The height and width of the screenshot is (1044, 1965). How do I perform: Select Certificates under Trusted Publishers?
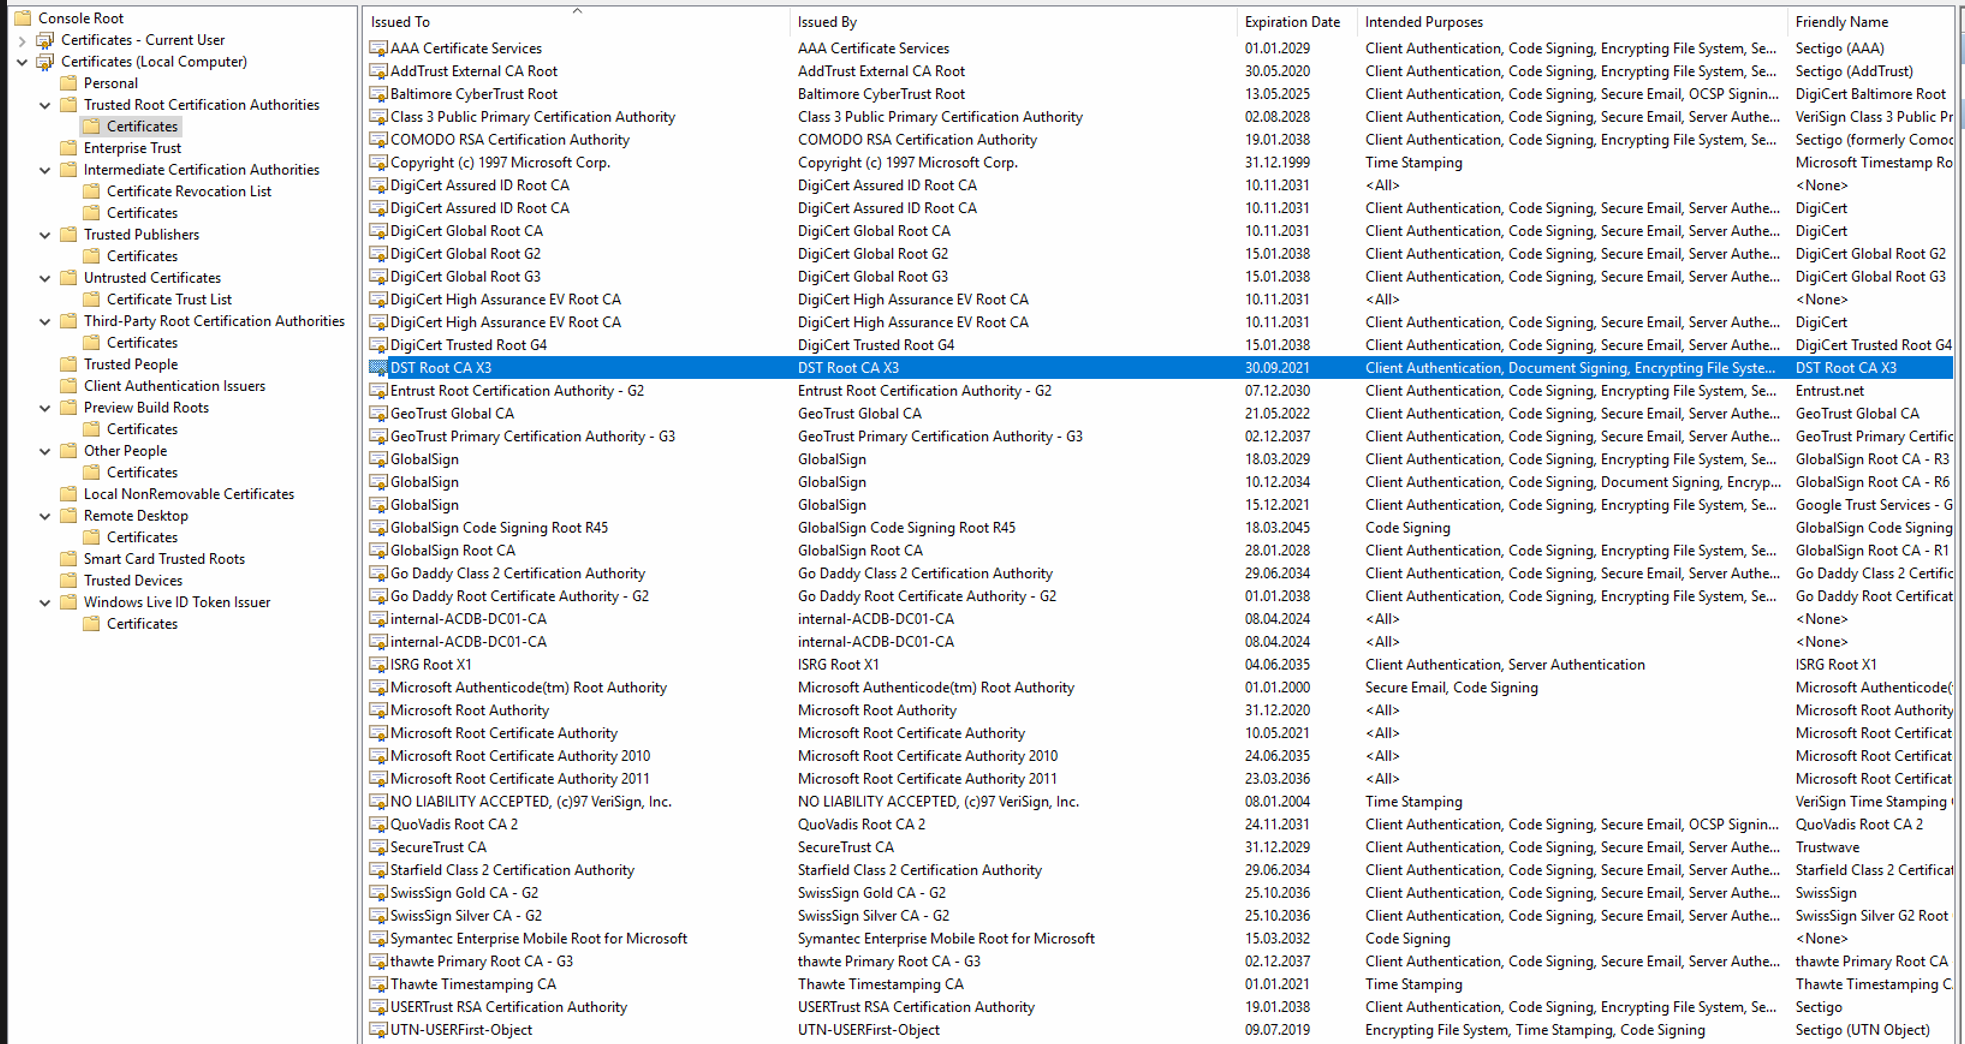tap(142, 256)
